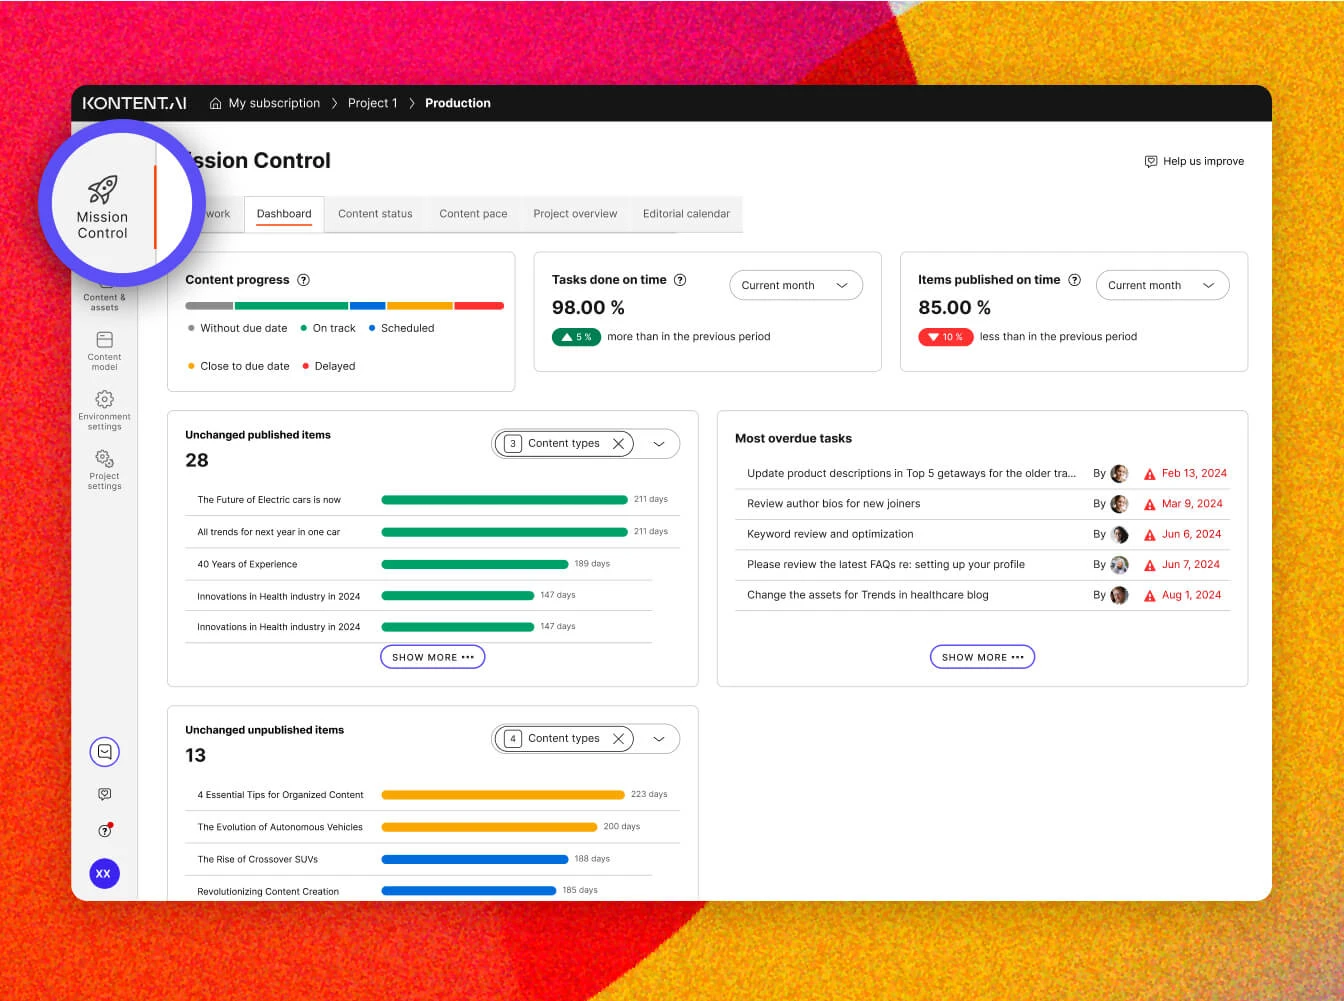
Task: Click the home icon in breadcrumb
Action: [x=215, y=103]
